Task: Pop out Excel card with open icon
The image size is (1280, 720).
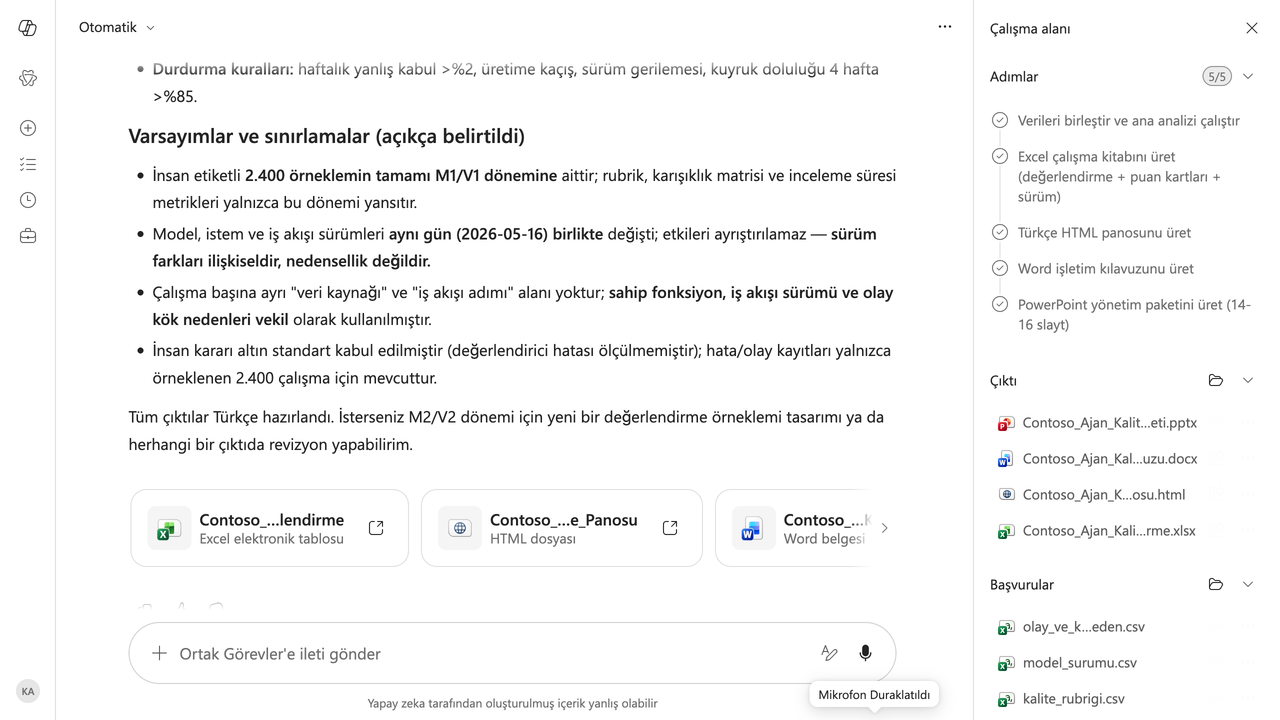Action: 376,528
